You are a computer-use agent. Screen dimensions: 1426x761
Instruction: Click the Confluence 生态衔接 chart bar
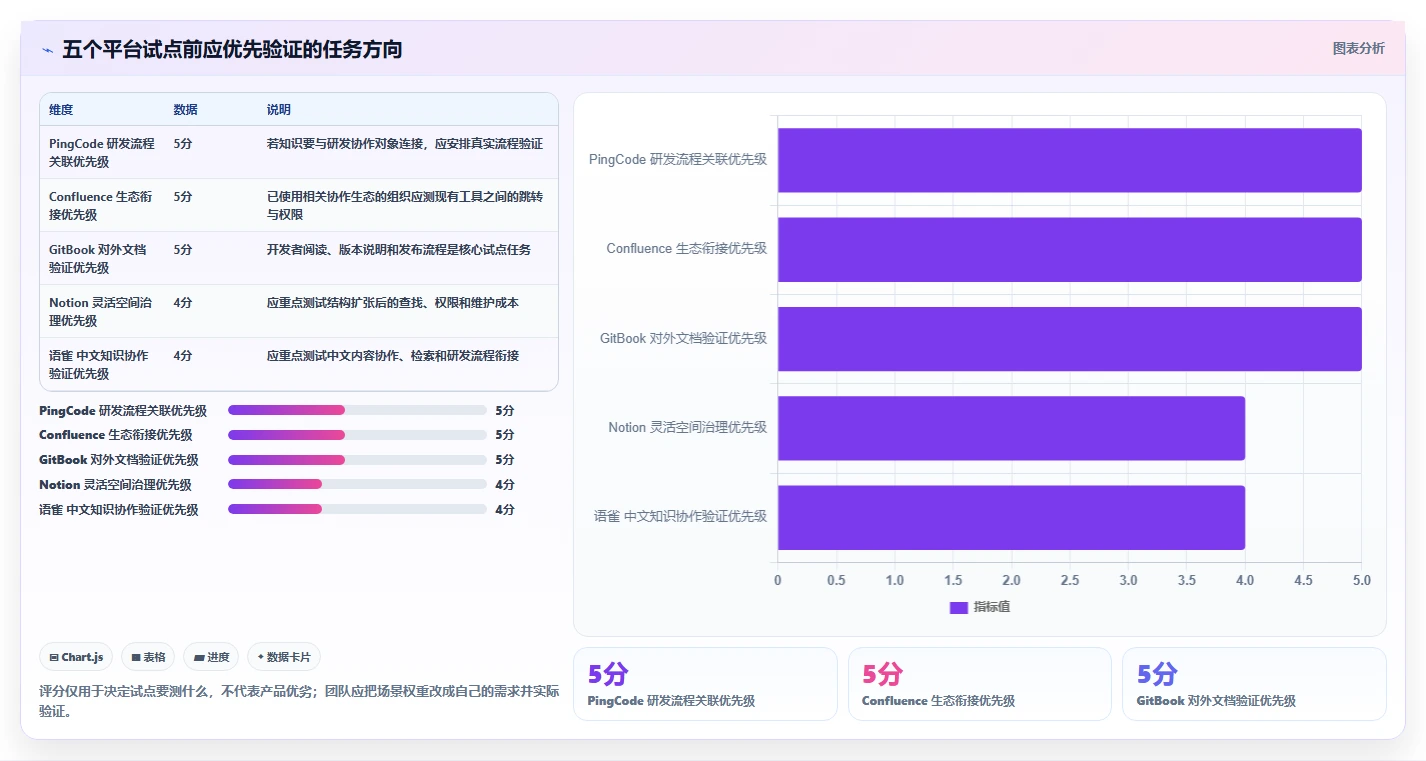coord(1070,249)
